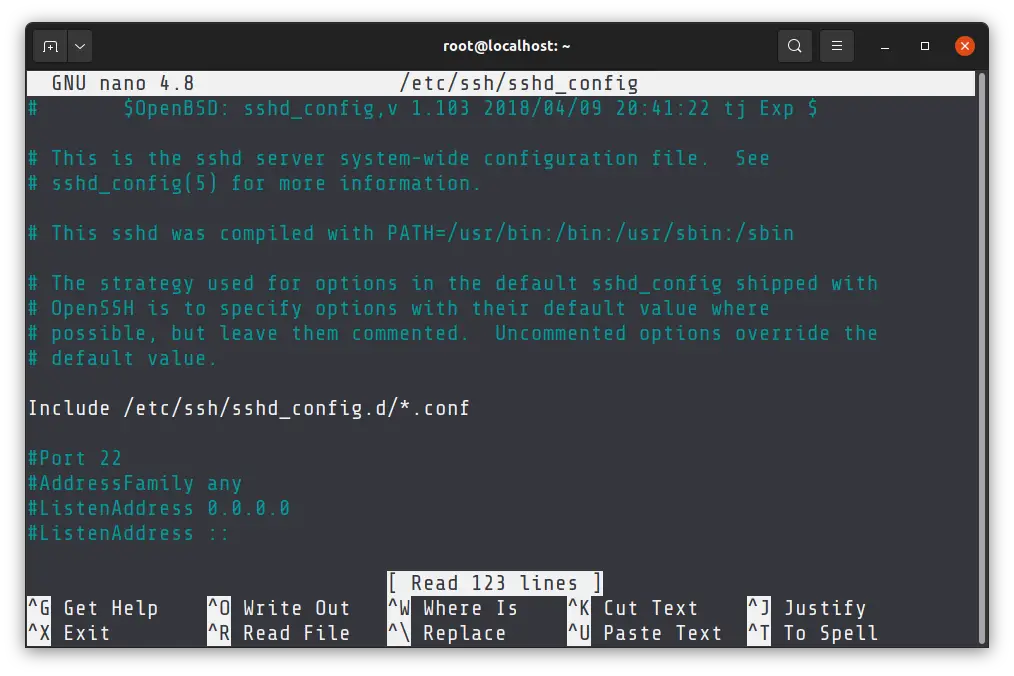1014x676 pixels.
Task: Click Write Out to save the file
Action: pyautogui.click(x=297, y=608)
